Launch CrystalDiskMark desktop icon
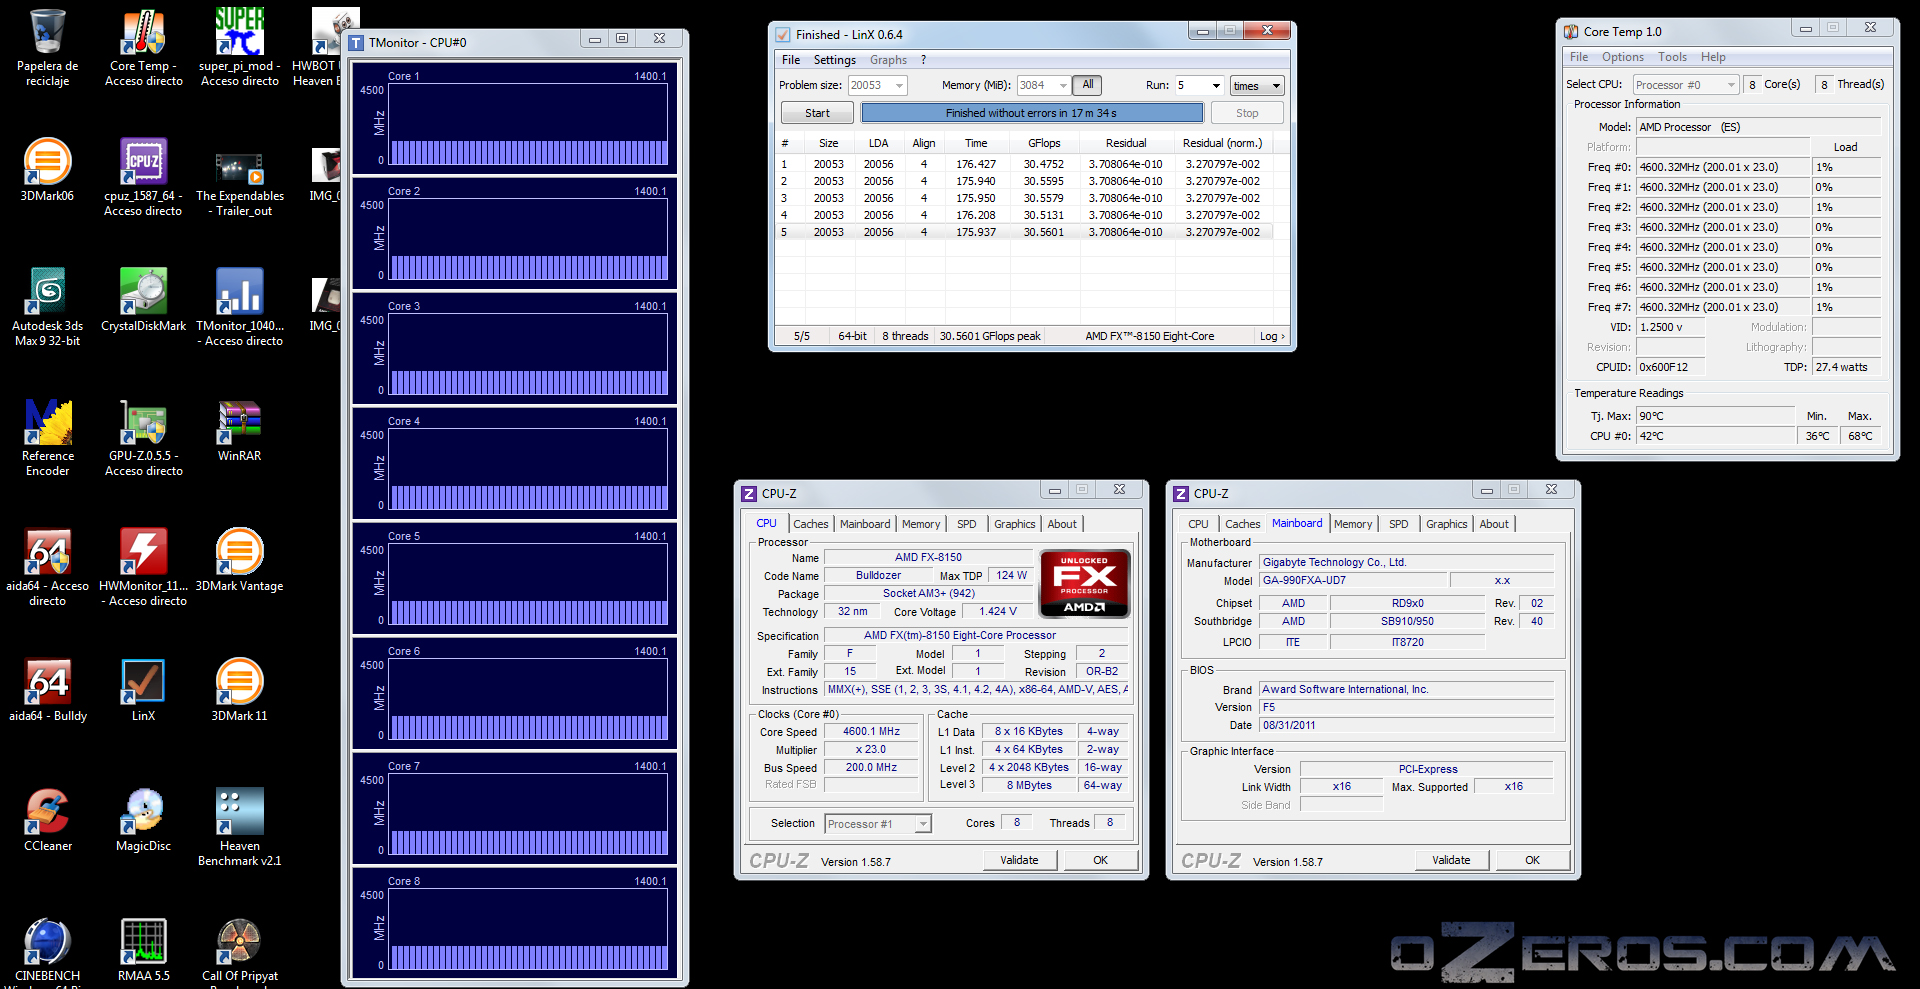Viewport: 1920px width, 989px height. pyautogui.click(x=143, y=300)
